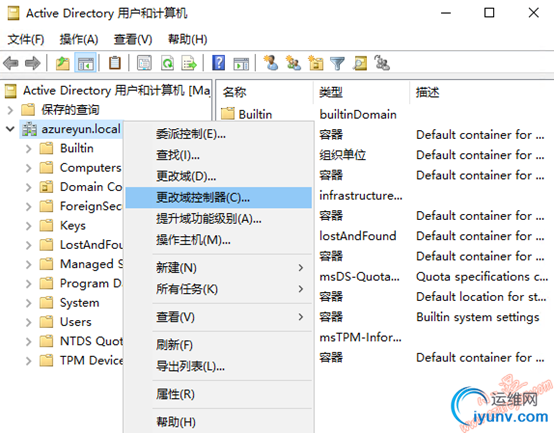554x433 pixels.
Task: Expand the System tree node
Action: pyautogui.click(x=29, y=303)
